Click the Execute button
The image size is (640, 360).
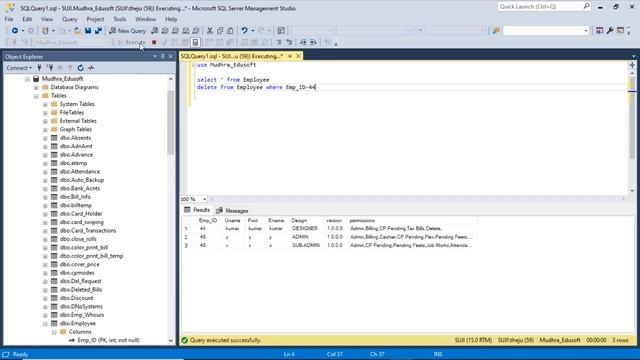tap(131, 42)
